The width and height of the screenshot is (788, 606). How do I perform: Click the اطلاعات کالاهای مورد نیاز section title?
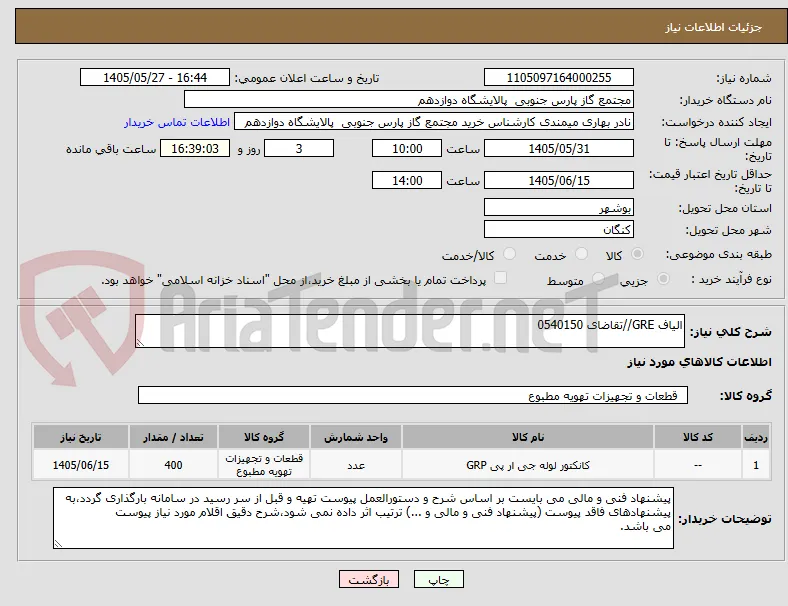pos(699,362)
